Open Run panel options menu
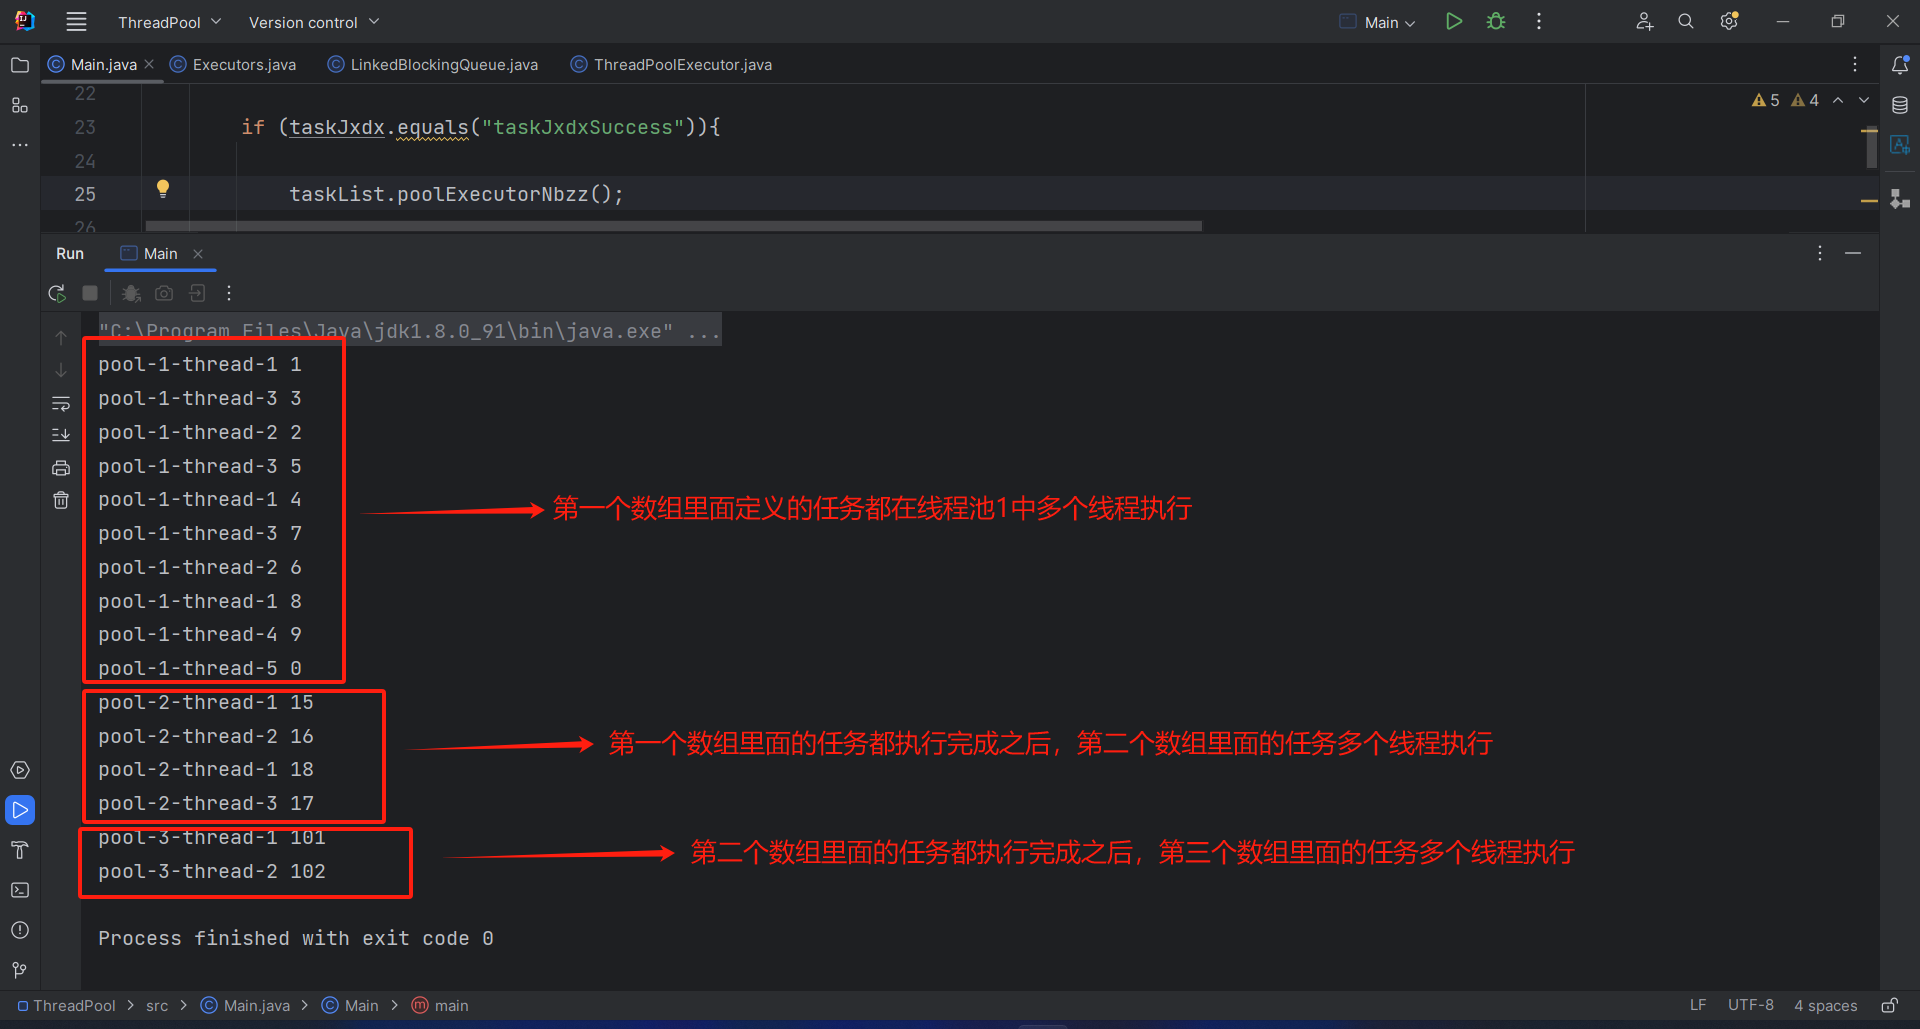Screen dimensions: 1920x1029 point(1820,253)
